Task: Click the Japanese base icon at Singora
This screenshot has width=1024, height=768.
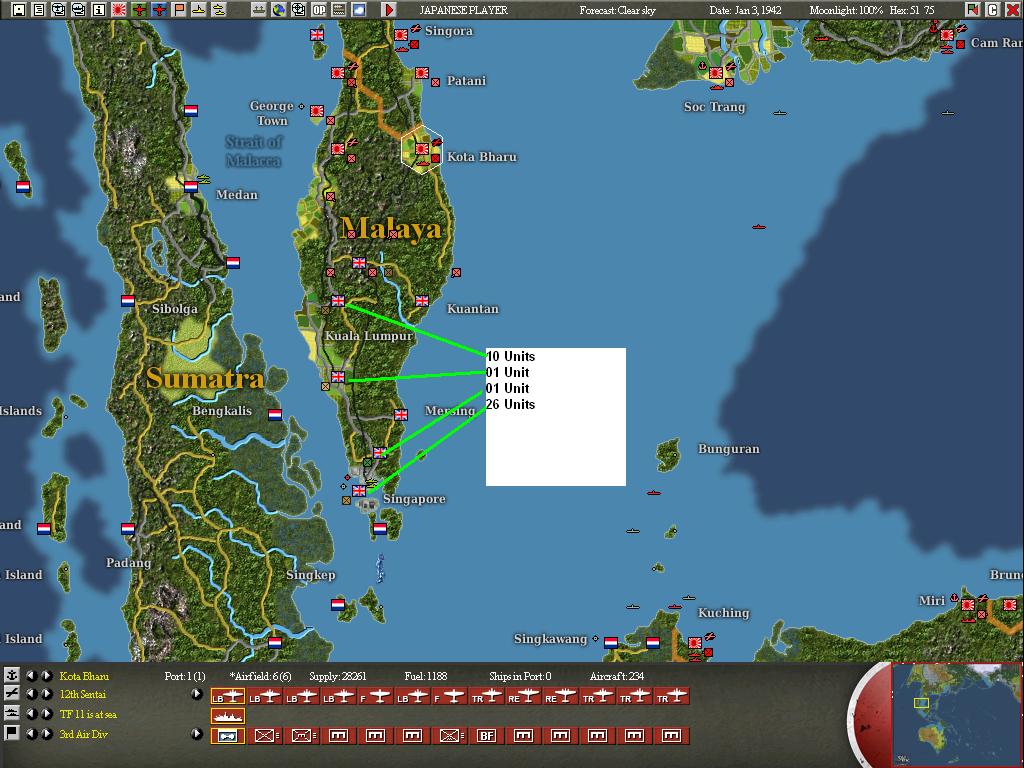Action: [x=401, y=35]
